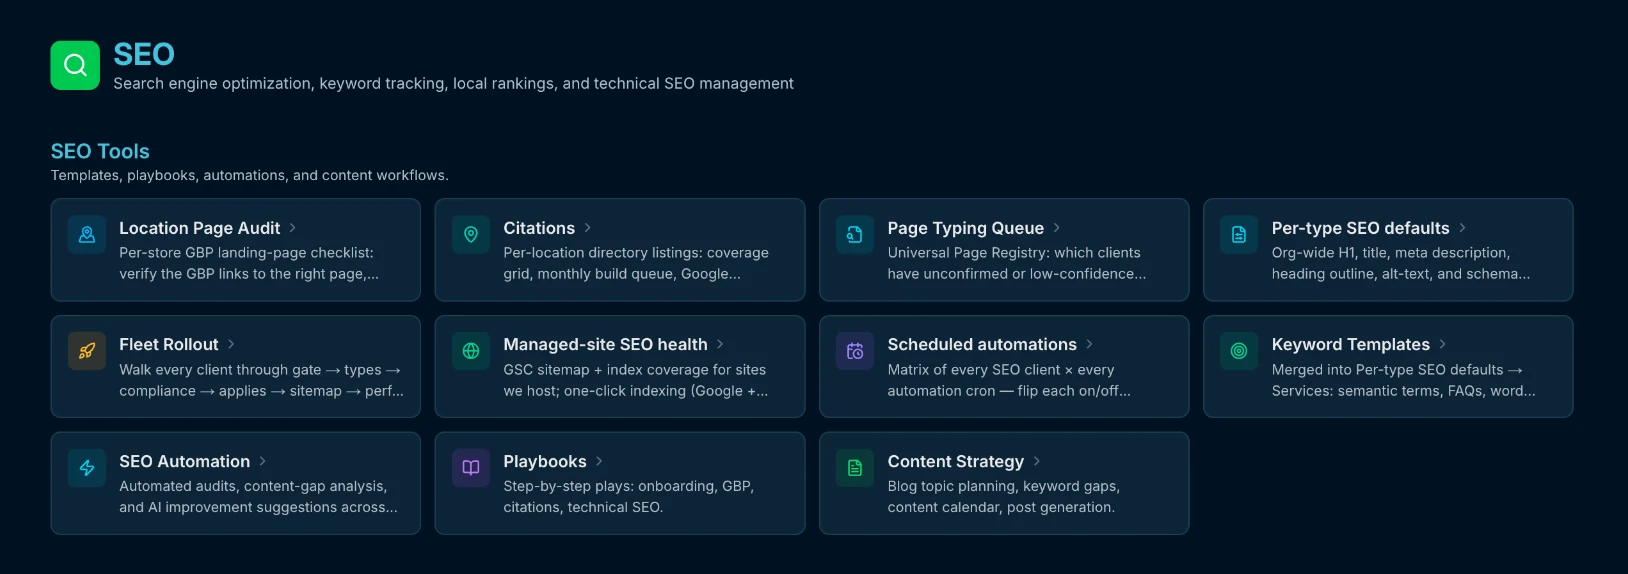Viewport: 1628px width, 574px height.
Task: Expand the chevron beside Keyword Templates
Action: pos(1442,344)
